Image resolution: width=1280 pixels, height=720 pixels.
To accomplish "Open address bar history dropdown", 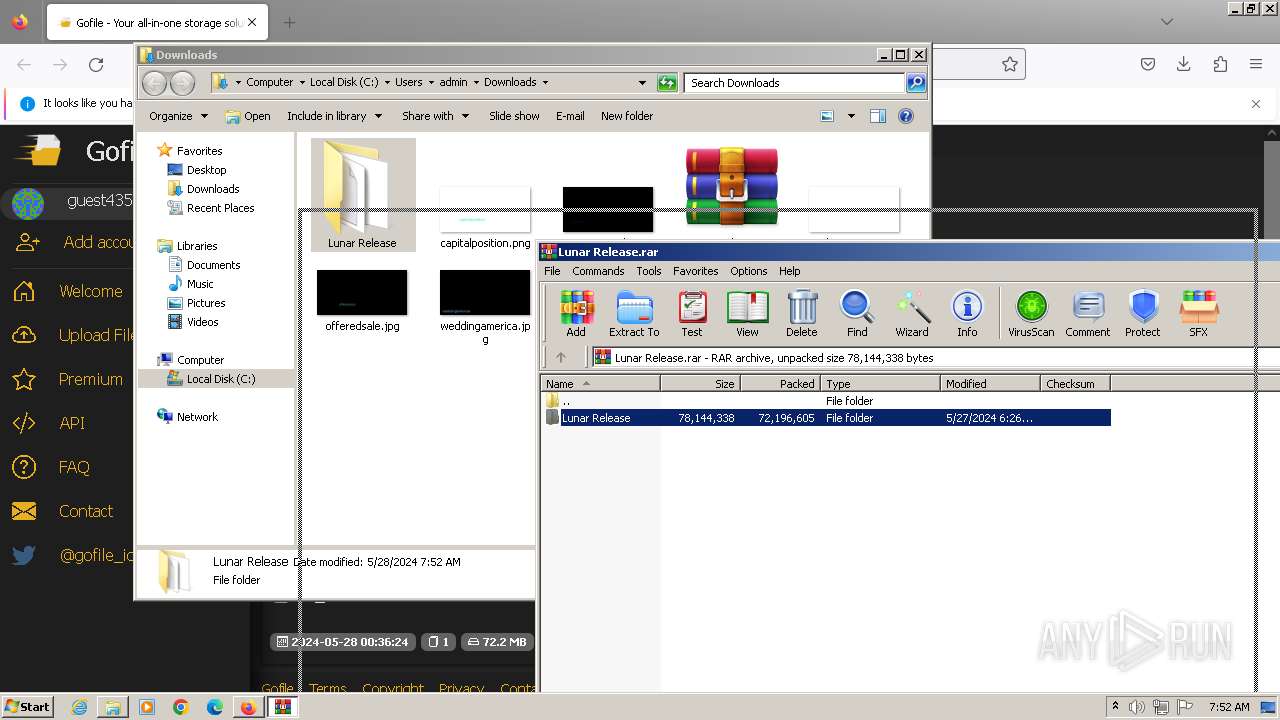I will tap(642, 83).
